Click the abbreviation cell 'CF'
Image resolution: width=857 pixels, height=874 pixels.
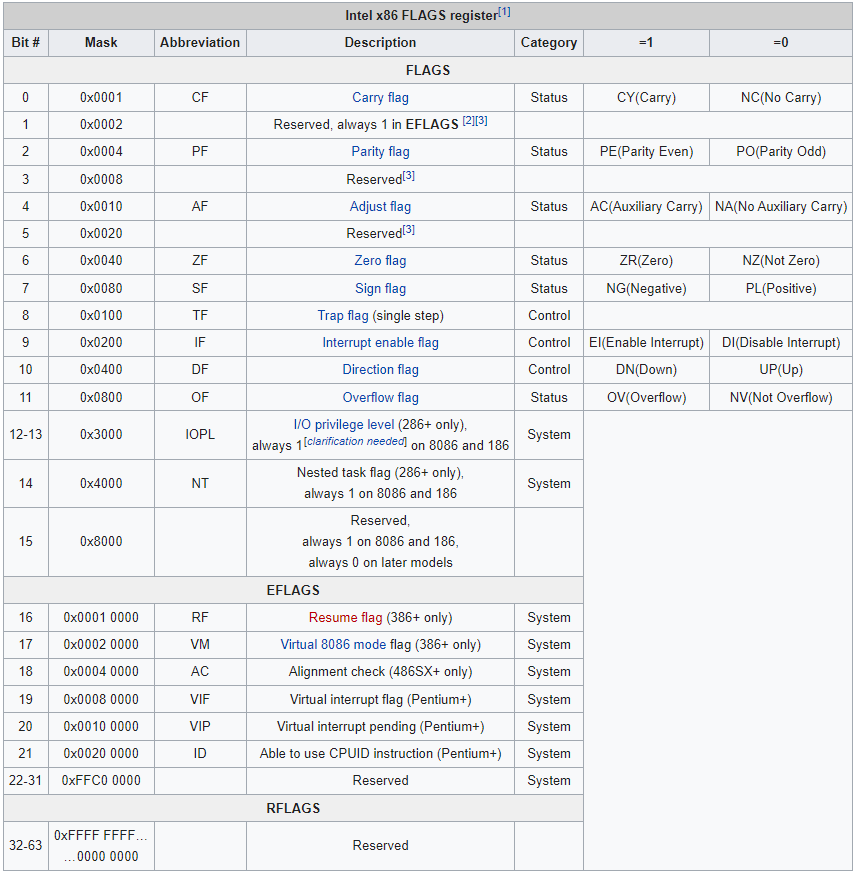[x=200, y=98]
